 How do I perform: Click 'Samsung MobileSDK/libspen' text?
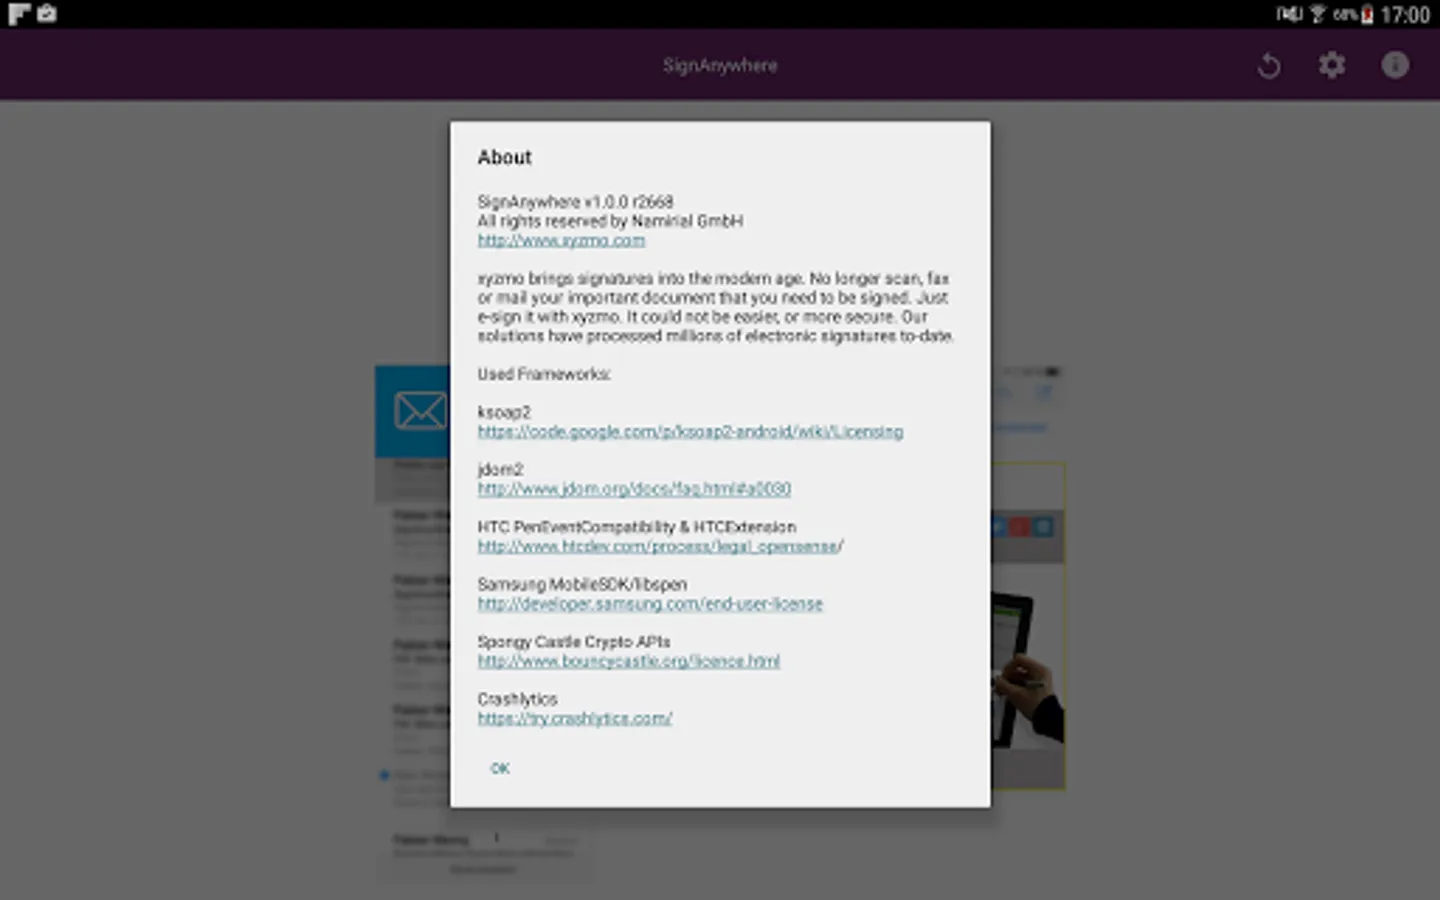(x=582, y=584)
